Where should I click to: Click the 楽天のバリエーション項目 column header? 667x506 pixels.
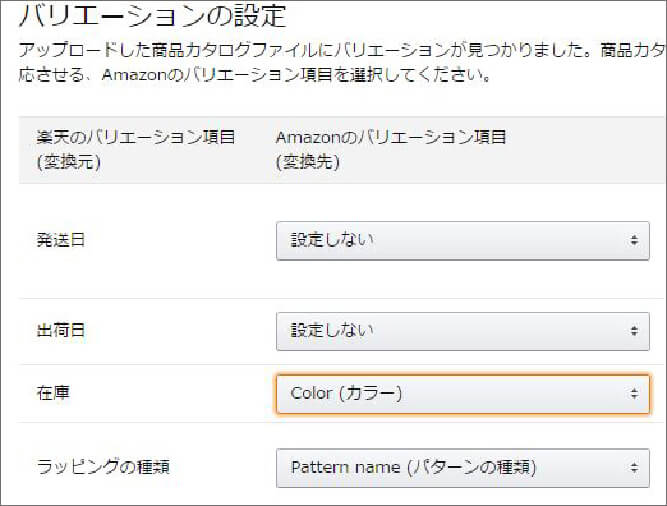(135, 137)
